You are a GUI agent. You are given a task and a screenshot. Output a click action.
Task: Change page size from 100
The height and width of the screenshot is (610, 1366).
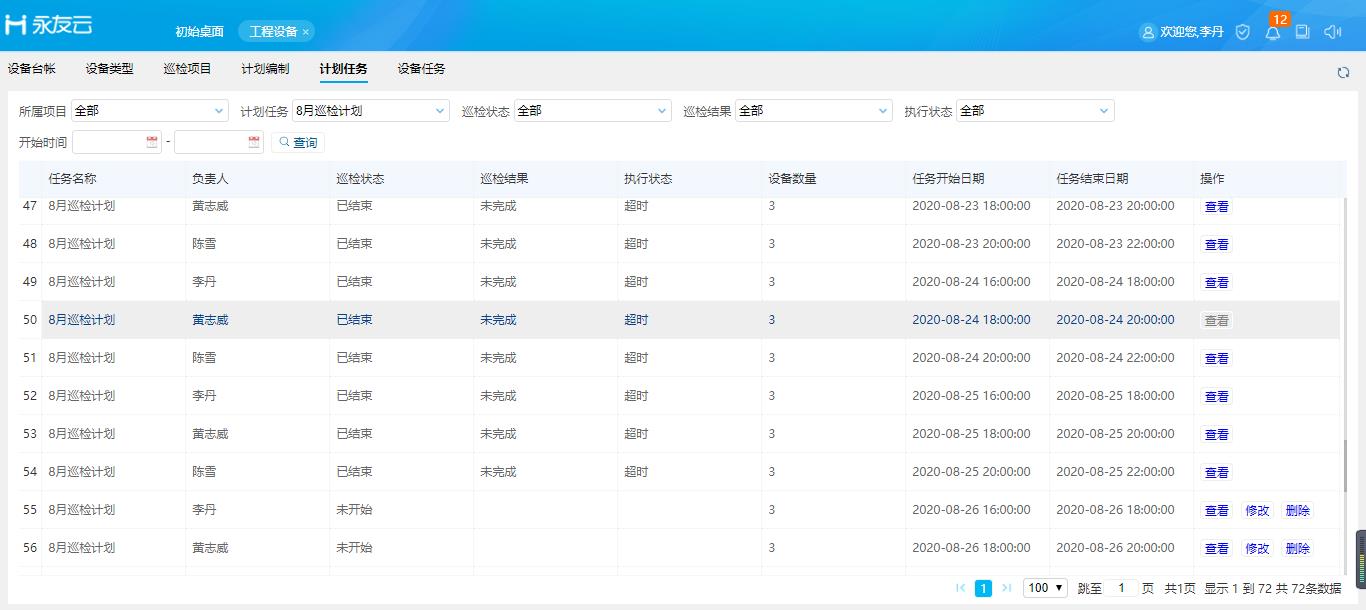(x=1045, y=588)
